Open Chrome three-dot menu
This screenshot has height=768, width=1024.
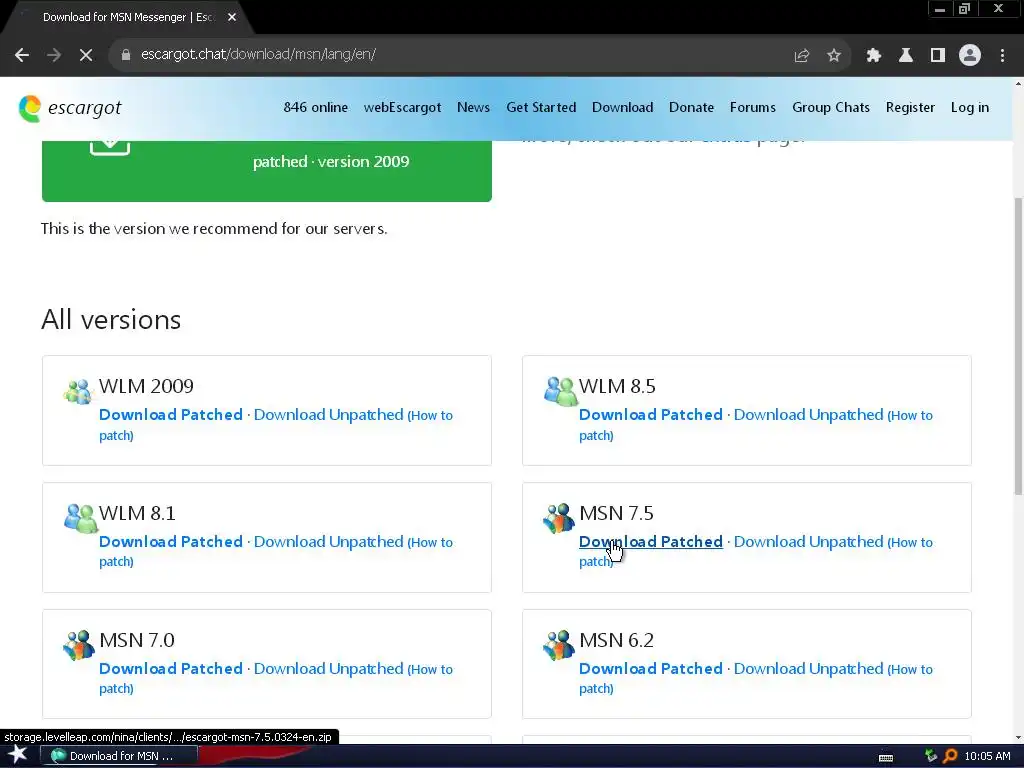1002,55
